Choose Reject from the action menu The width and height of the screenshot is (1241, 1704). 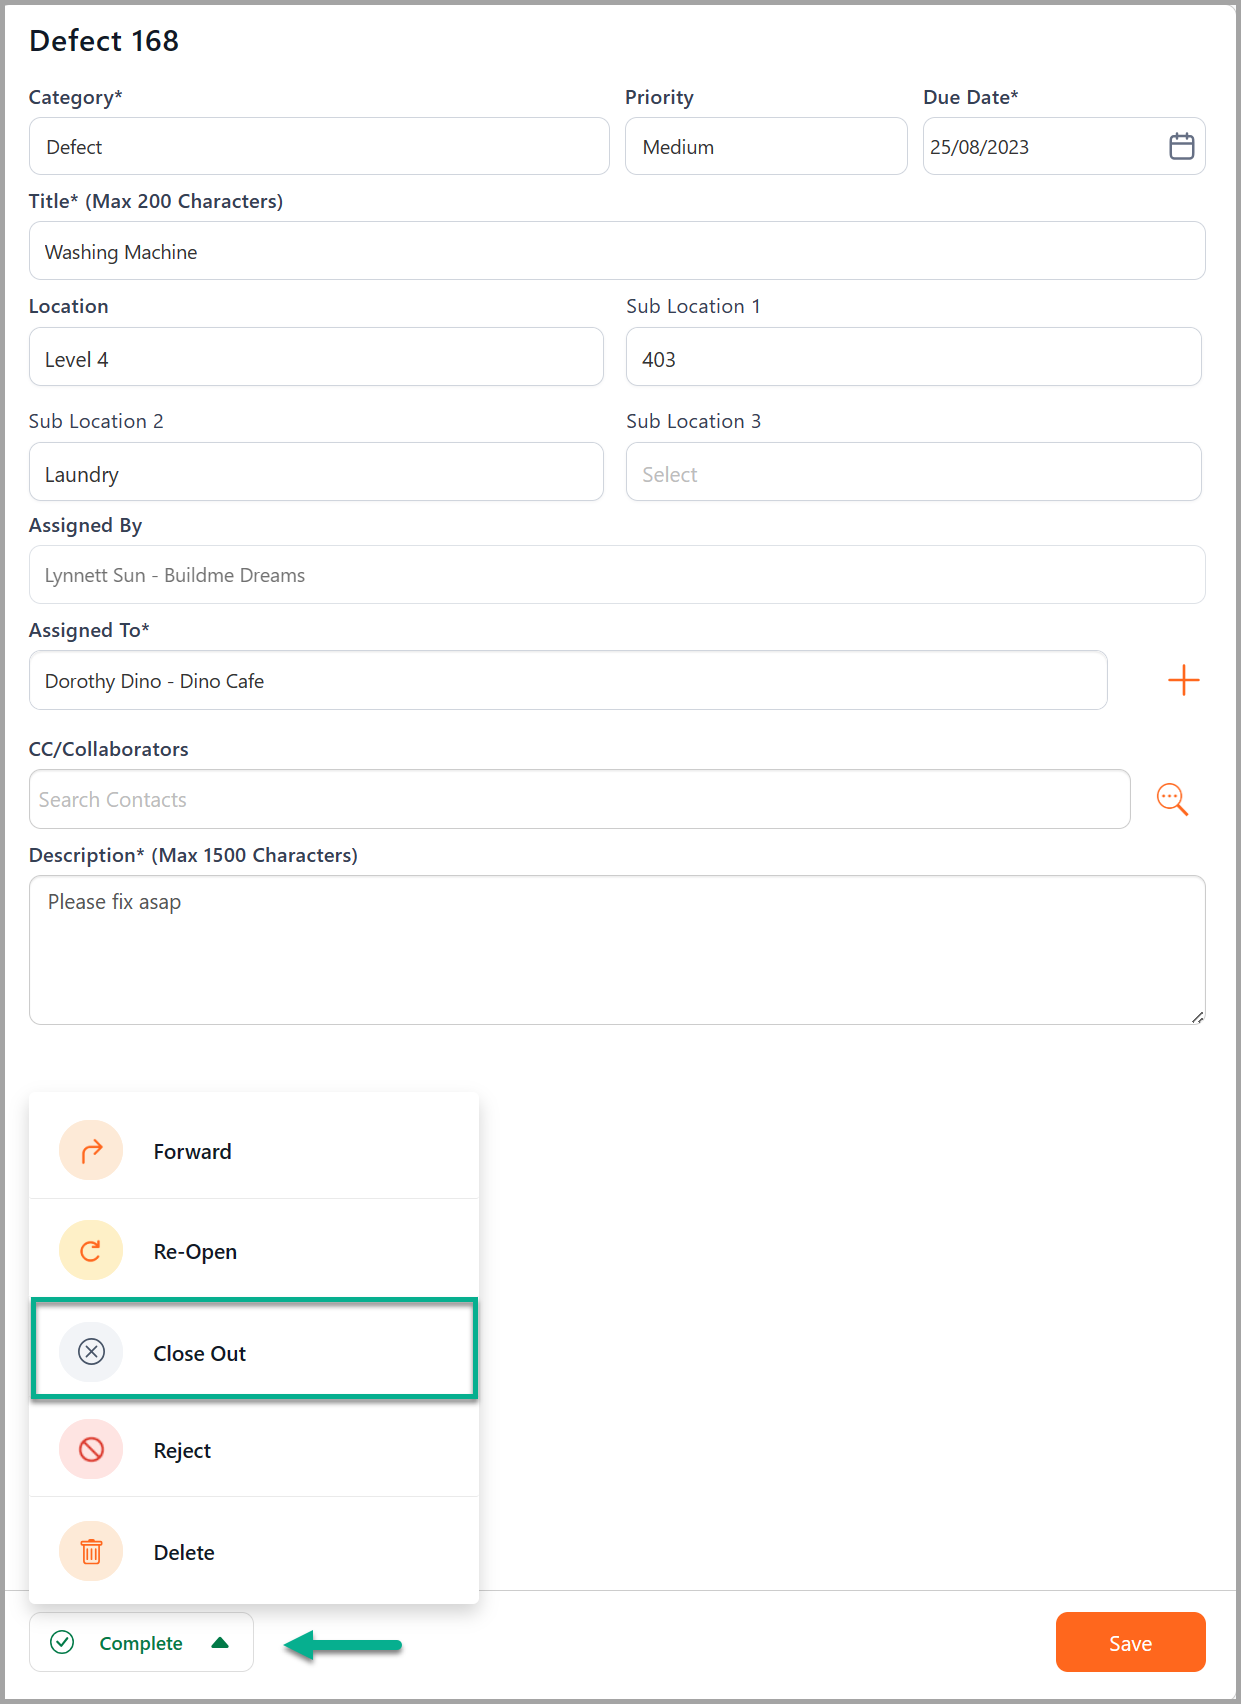pyautogui.click(x=254, y=1449)
